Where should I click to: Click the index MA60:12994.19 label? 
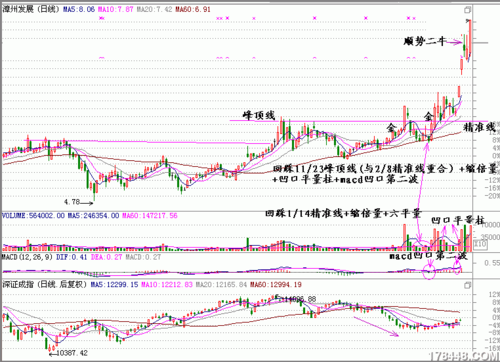[276, 285]
